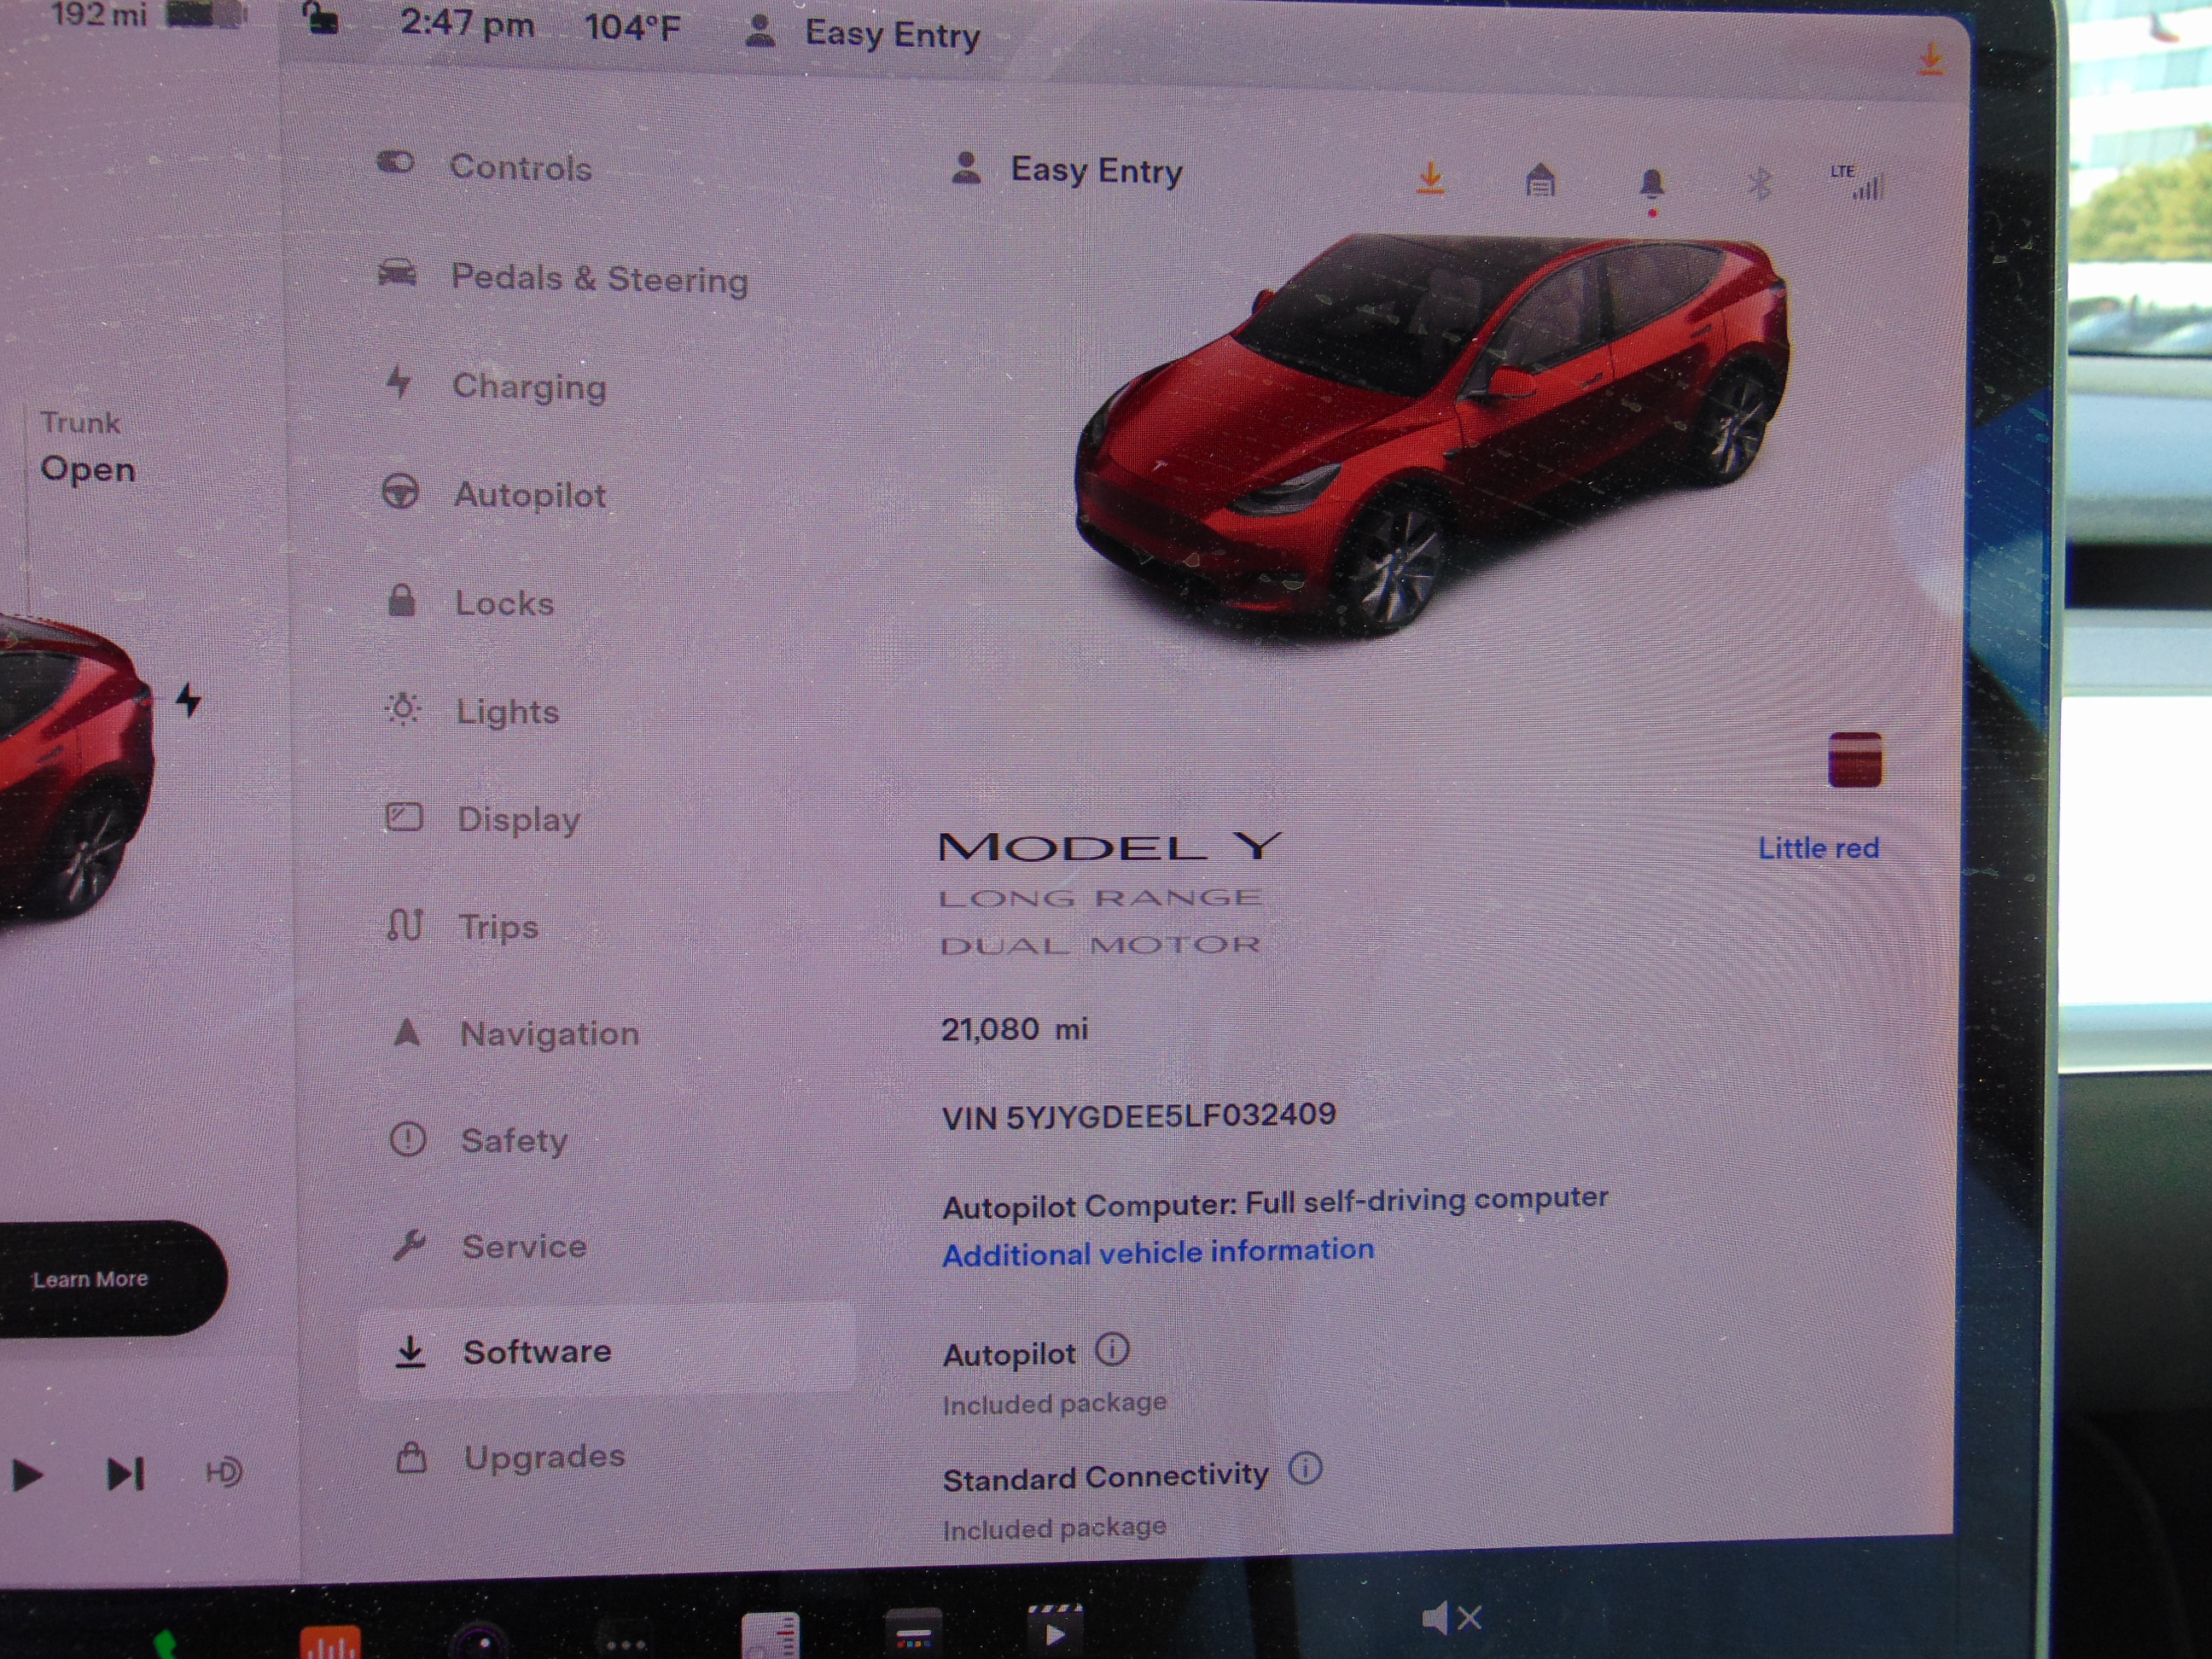Click the unlocked padlock icon in status bar
This screenshot has width=2212, height=1659.
pyautogui.click(x=319, y=17)
